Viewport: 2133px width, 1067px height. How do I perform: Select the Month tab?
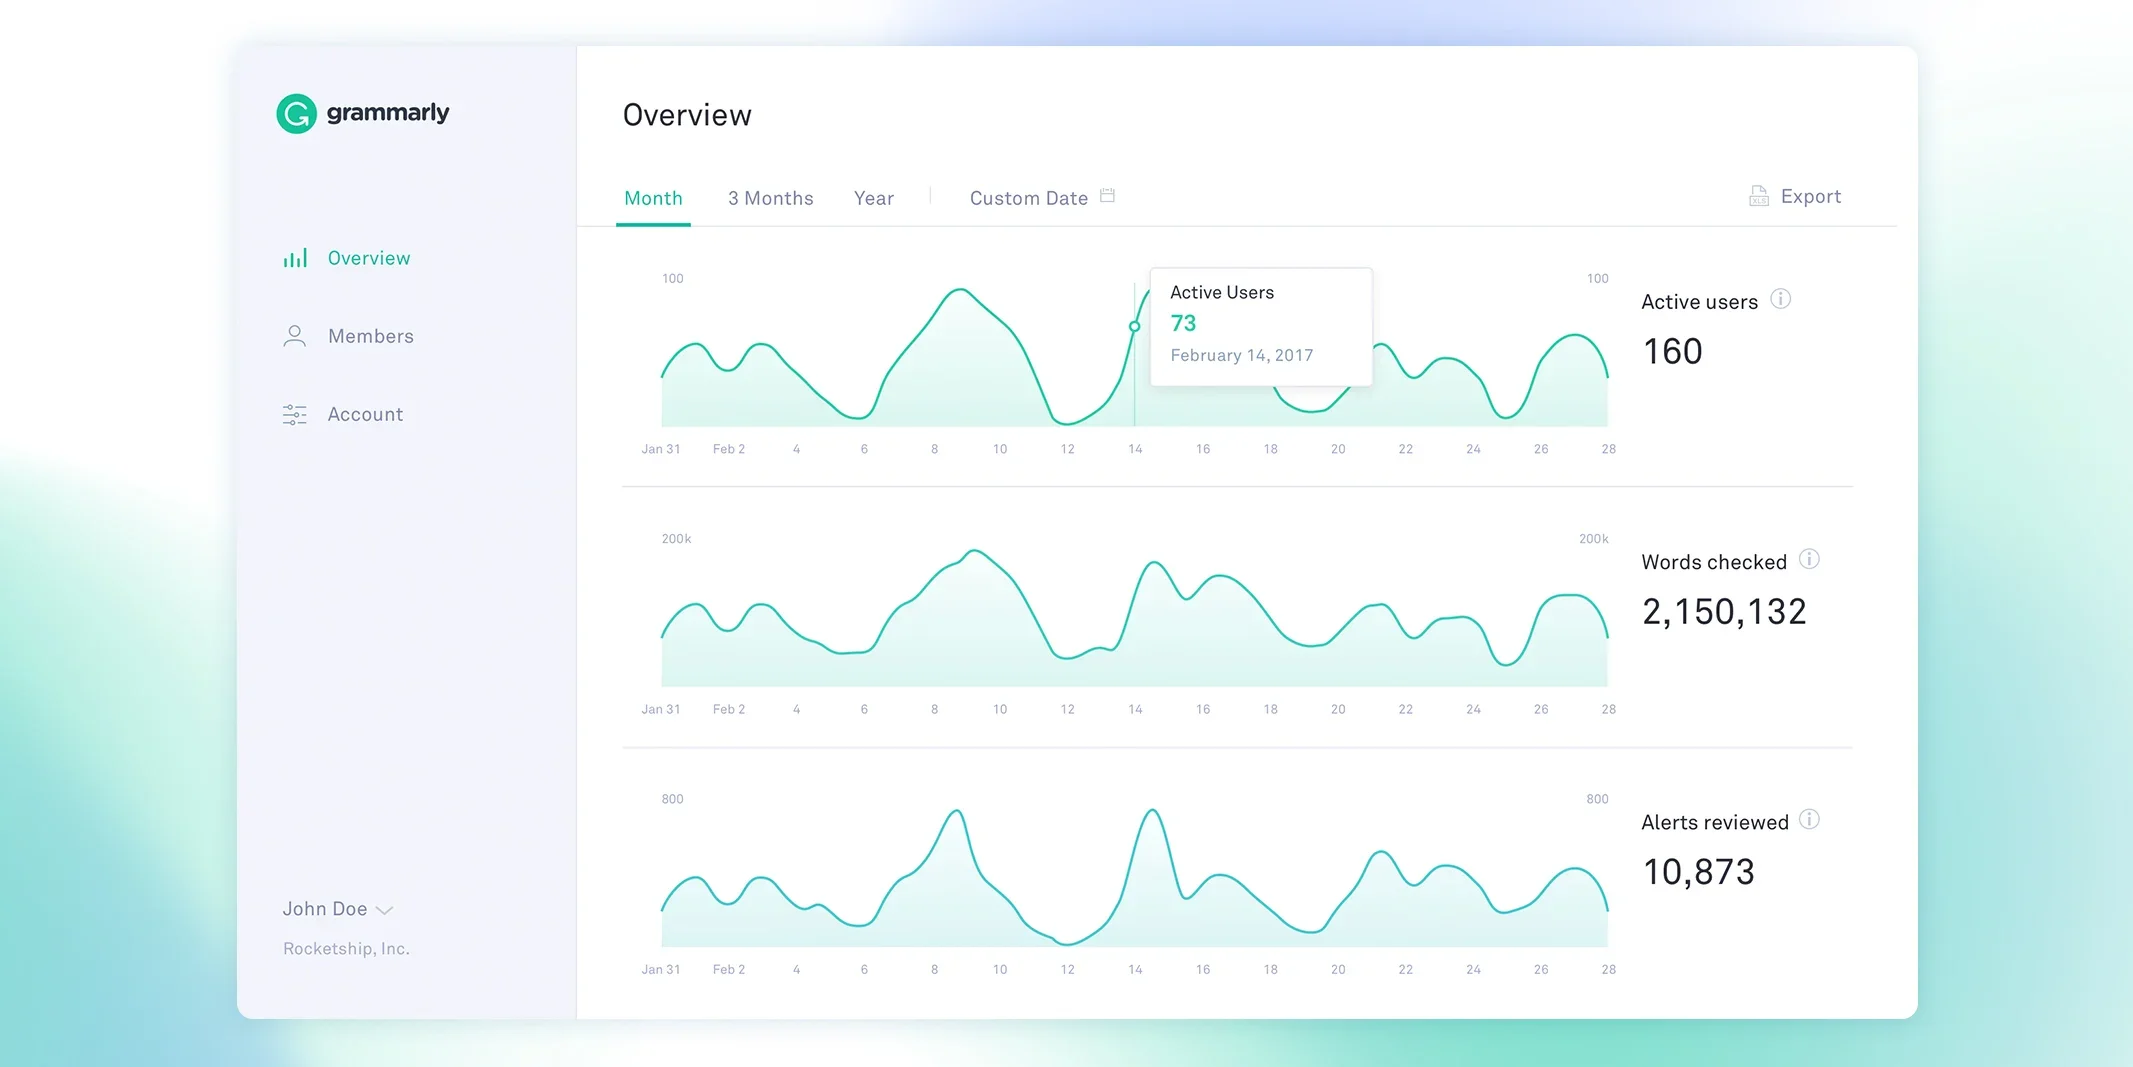[x=653, y=198]
